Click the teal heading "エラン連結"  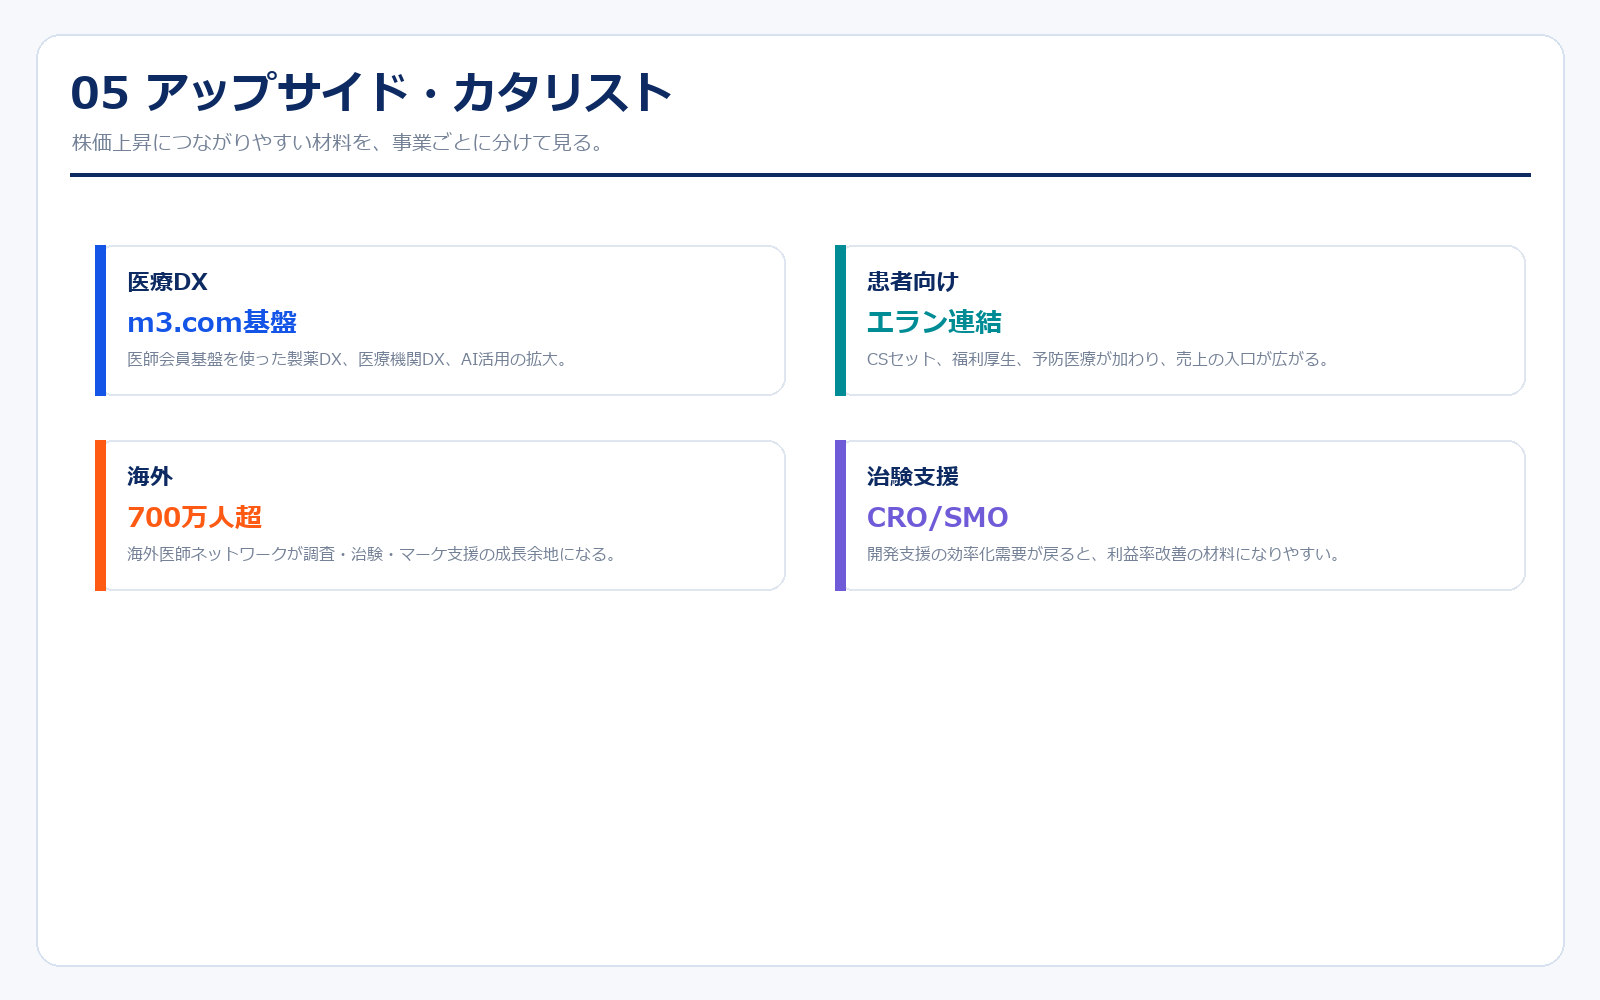pyautogui.click(x=934, y=322)
